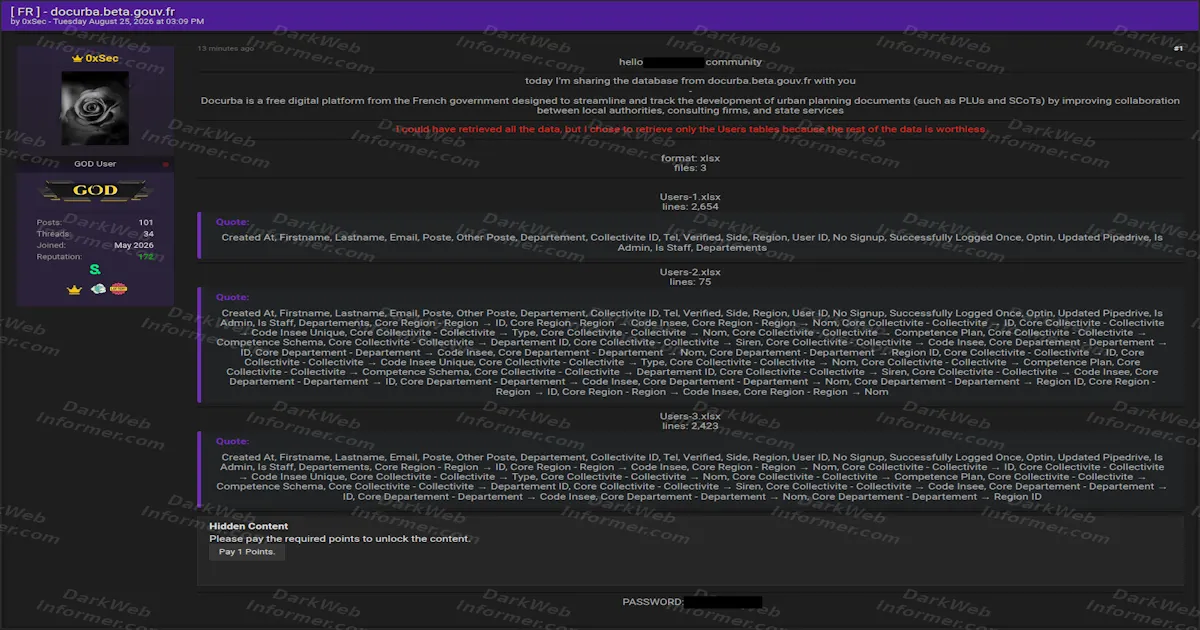Viewport: 1200px width, 630px height.
Task: Click the gold crown award badge
Action: (x=74, y=290)
